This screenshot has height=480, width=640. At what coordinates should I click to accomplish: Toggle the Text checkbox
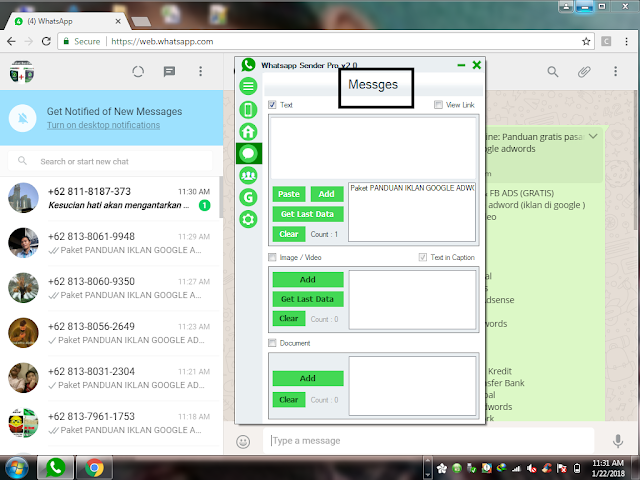pyautogui.click(x=272, y=105)
